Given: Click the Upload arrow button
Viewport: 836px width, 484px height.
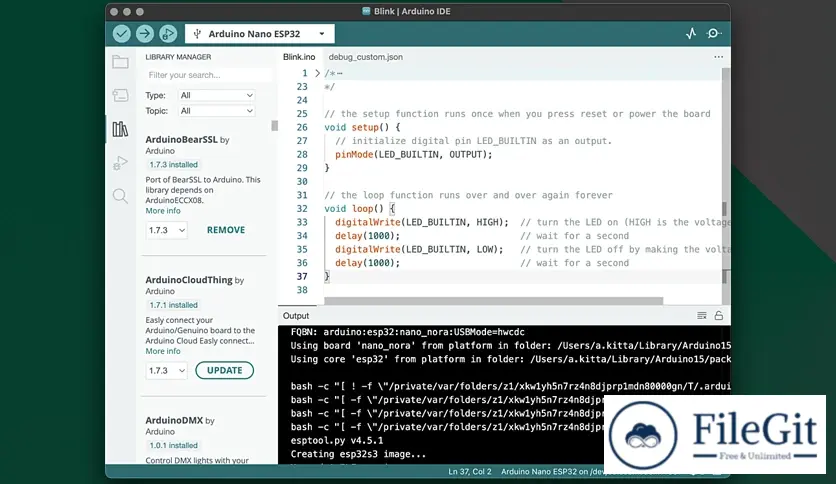Looking at the screenshot, I should point(144,34).
